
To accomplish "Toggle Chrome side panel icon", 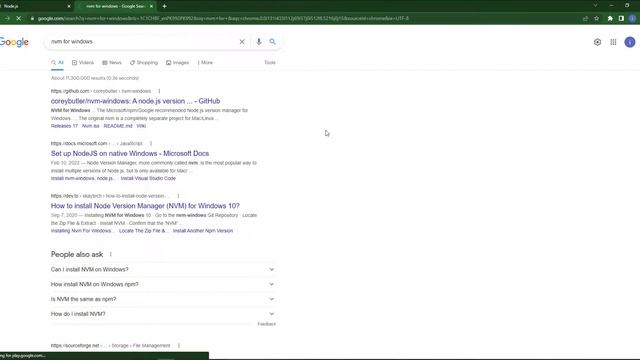I will [x=621, y=18].
